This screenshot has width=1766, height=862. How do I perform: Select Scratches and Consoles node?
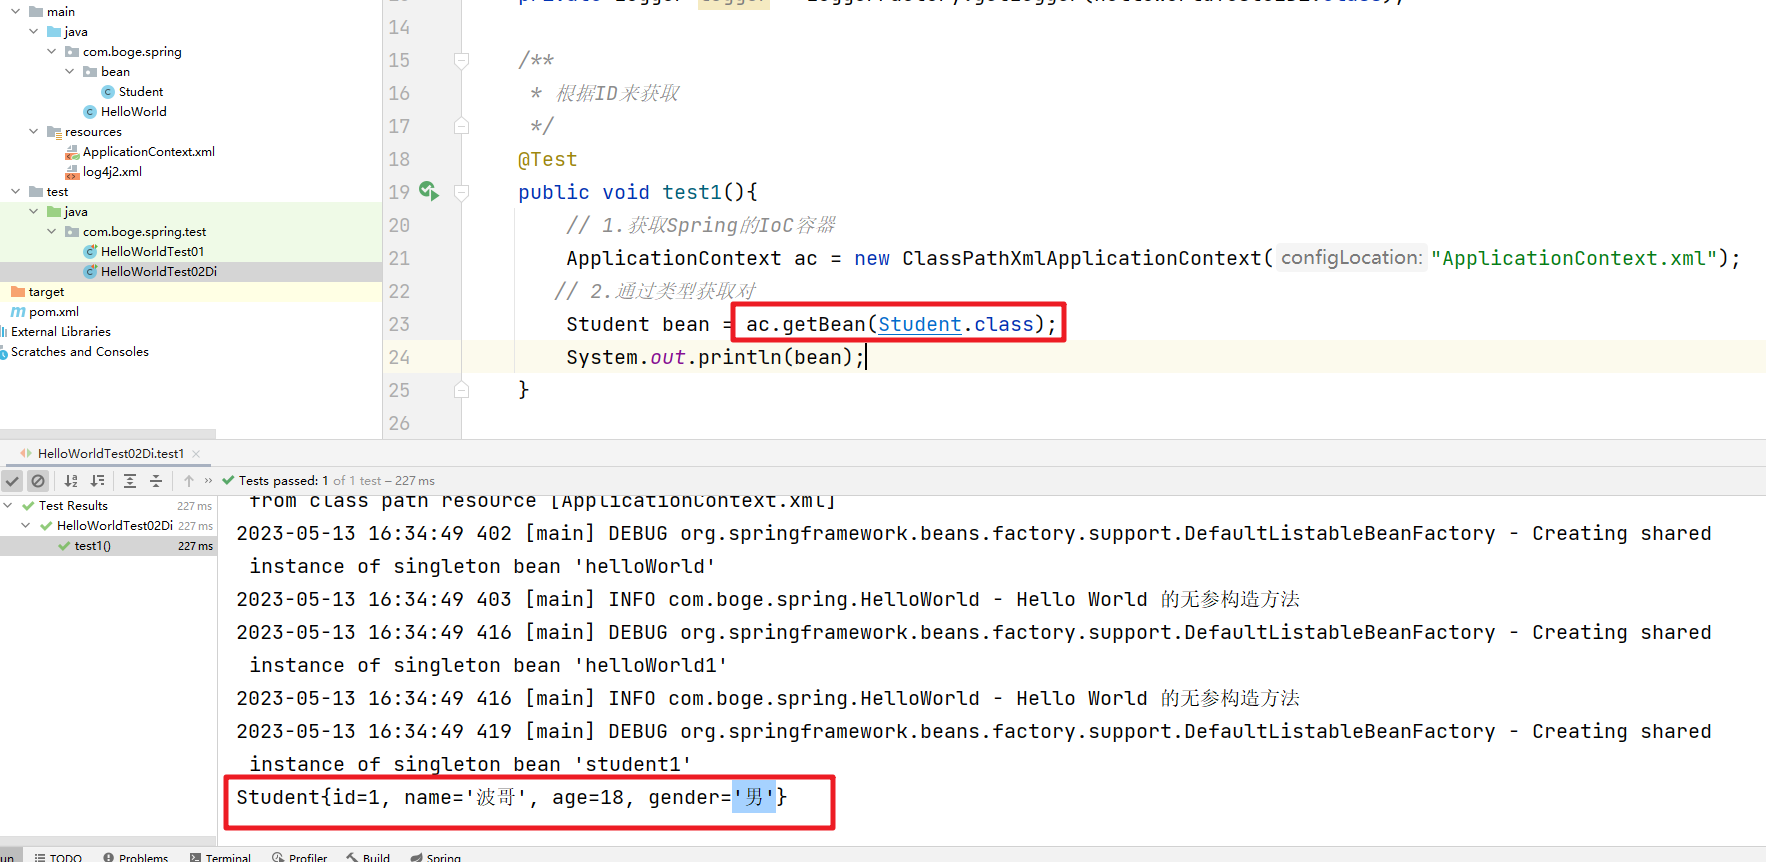[79, 352]
